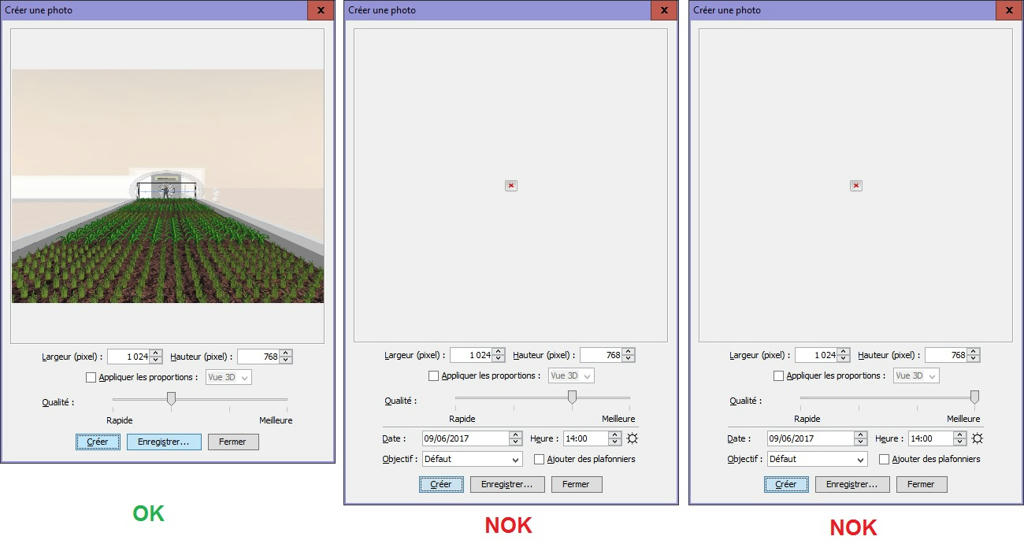Open the Vue 3D dropdown in the right dialog

916,376
